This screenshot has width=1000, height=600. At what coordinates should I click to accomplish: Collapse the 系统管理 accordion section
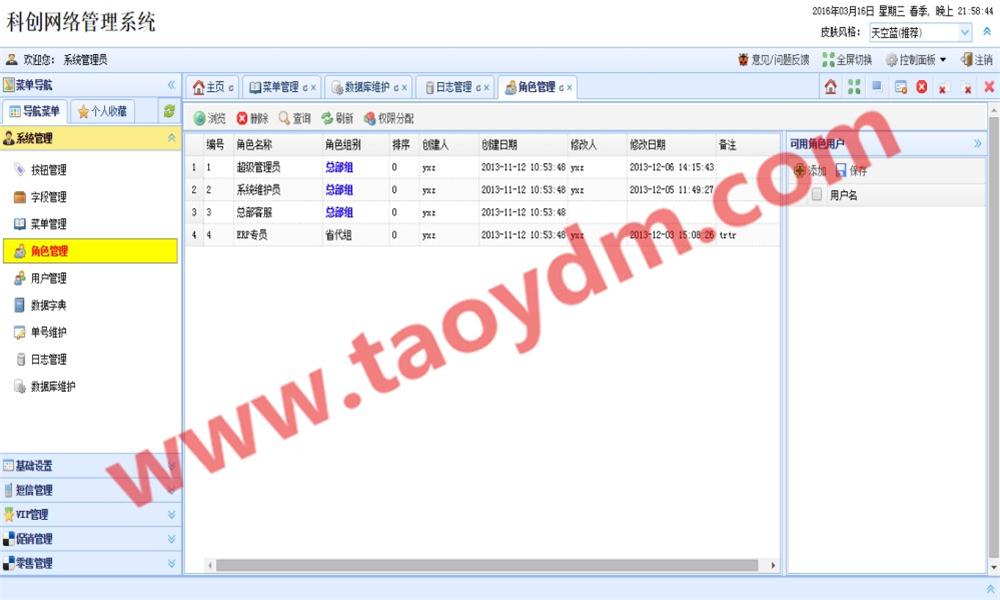[x=171, y=138]
